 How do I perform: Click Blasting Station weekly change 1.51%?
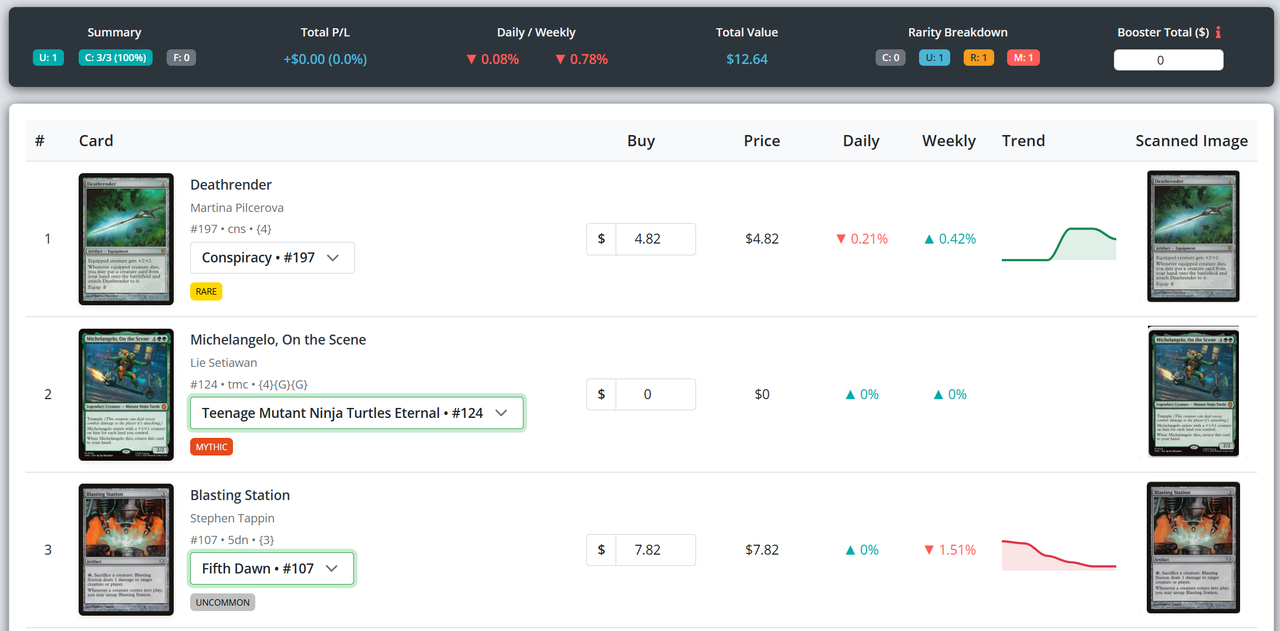tap(949, 550)
